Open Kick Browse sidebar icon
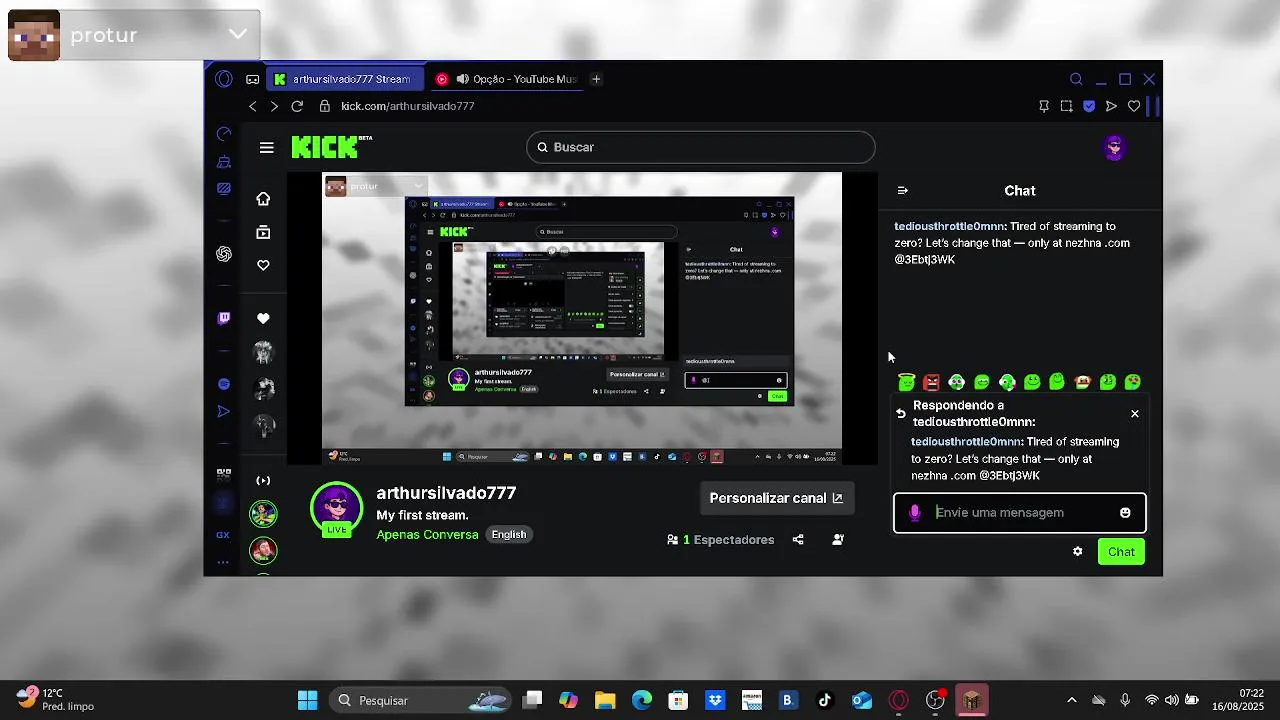1280x720 pixels. click(263, 232)
